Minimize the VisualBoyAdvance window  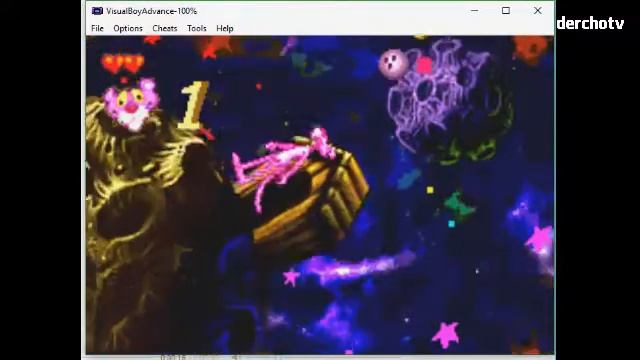click(474, 11)
